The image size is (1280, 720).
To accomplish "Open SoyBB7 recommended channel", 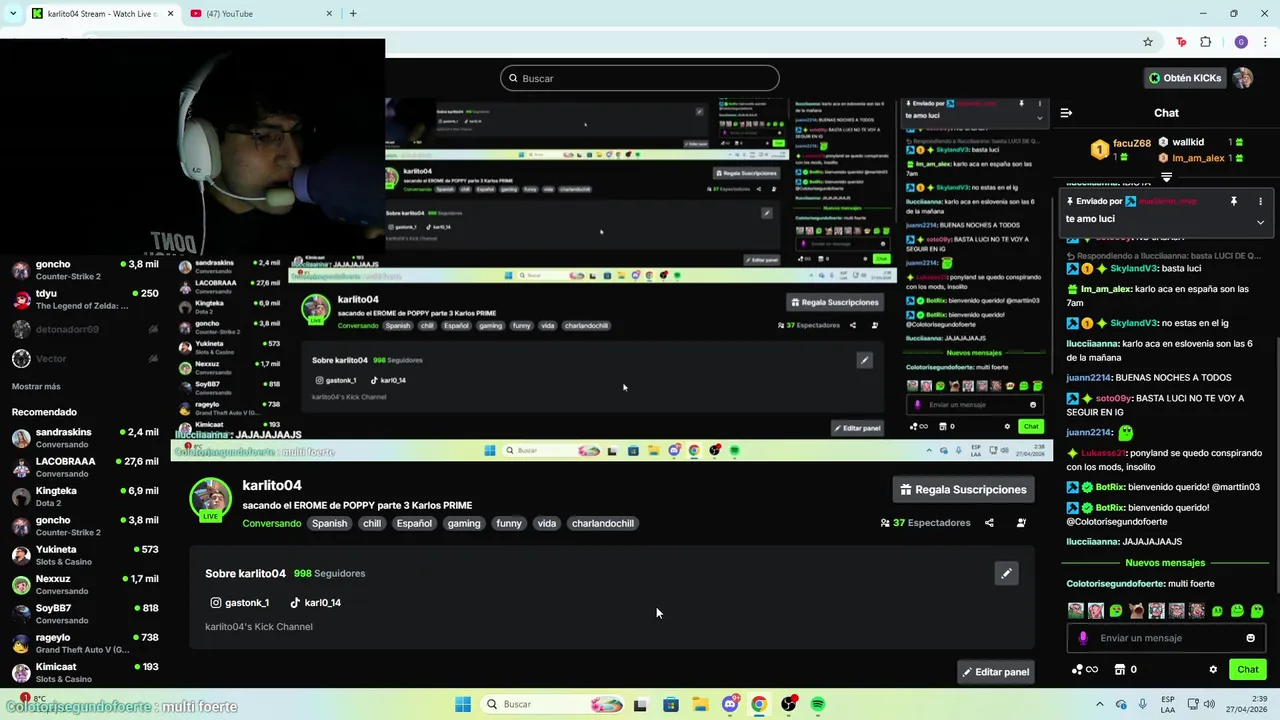I will [x=85, y=613].
